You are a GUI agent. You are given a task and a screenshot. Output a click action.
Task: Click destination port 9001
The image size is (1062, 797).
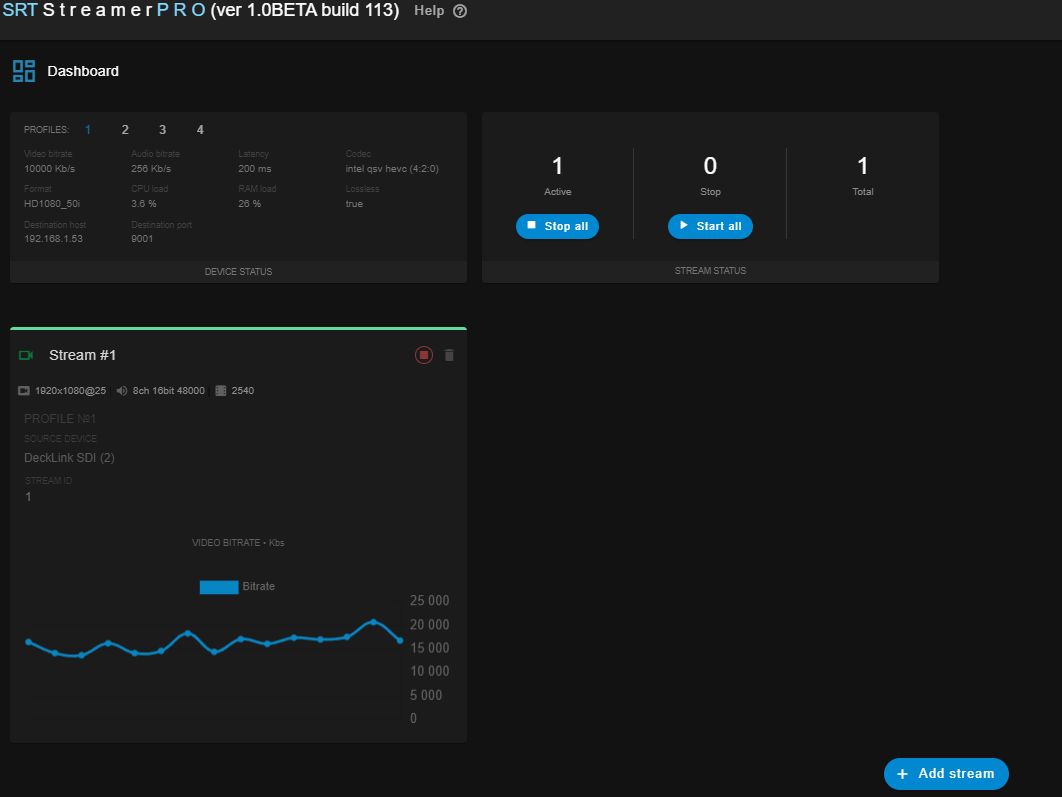(x=142, y=239)
